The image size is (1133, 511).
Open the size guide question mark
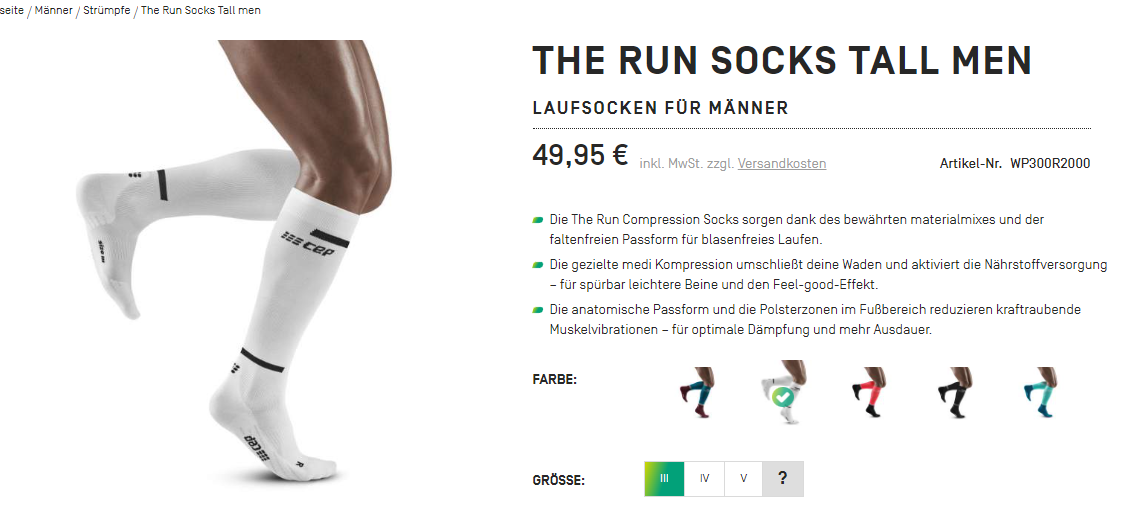tap(783, 478)
